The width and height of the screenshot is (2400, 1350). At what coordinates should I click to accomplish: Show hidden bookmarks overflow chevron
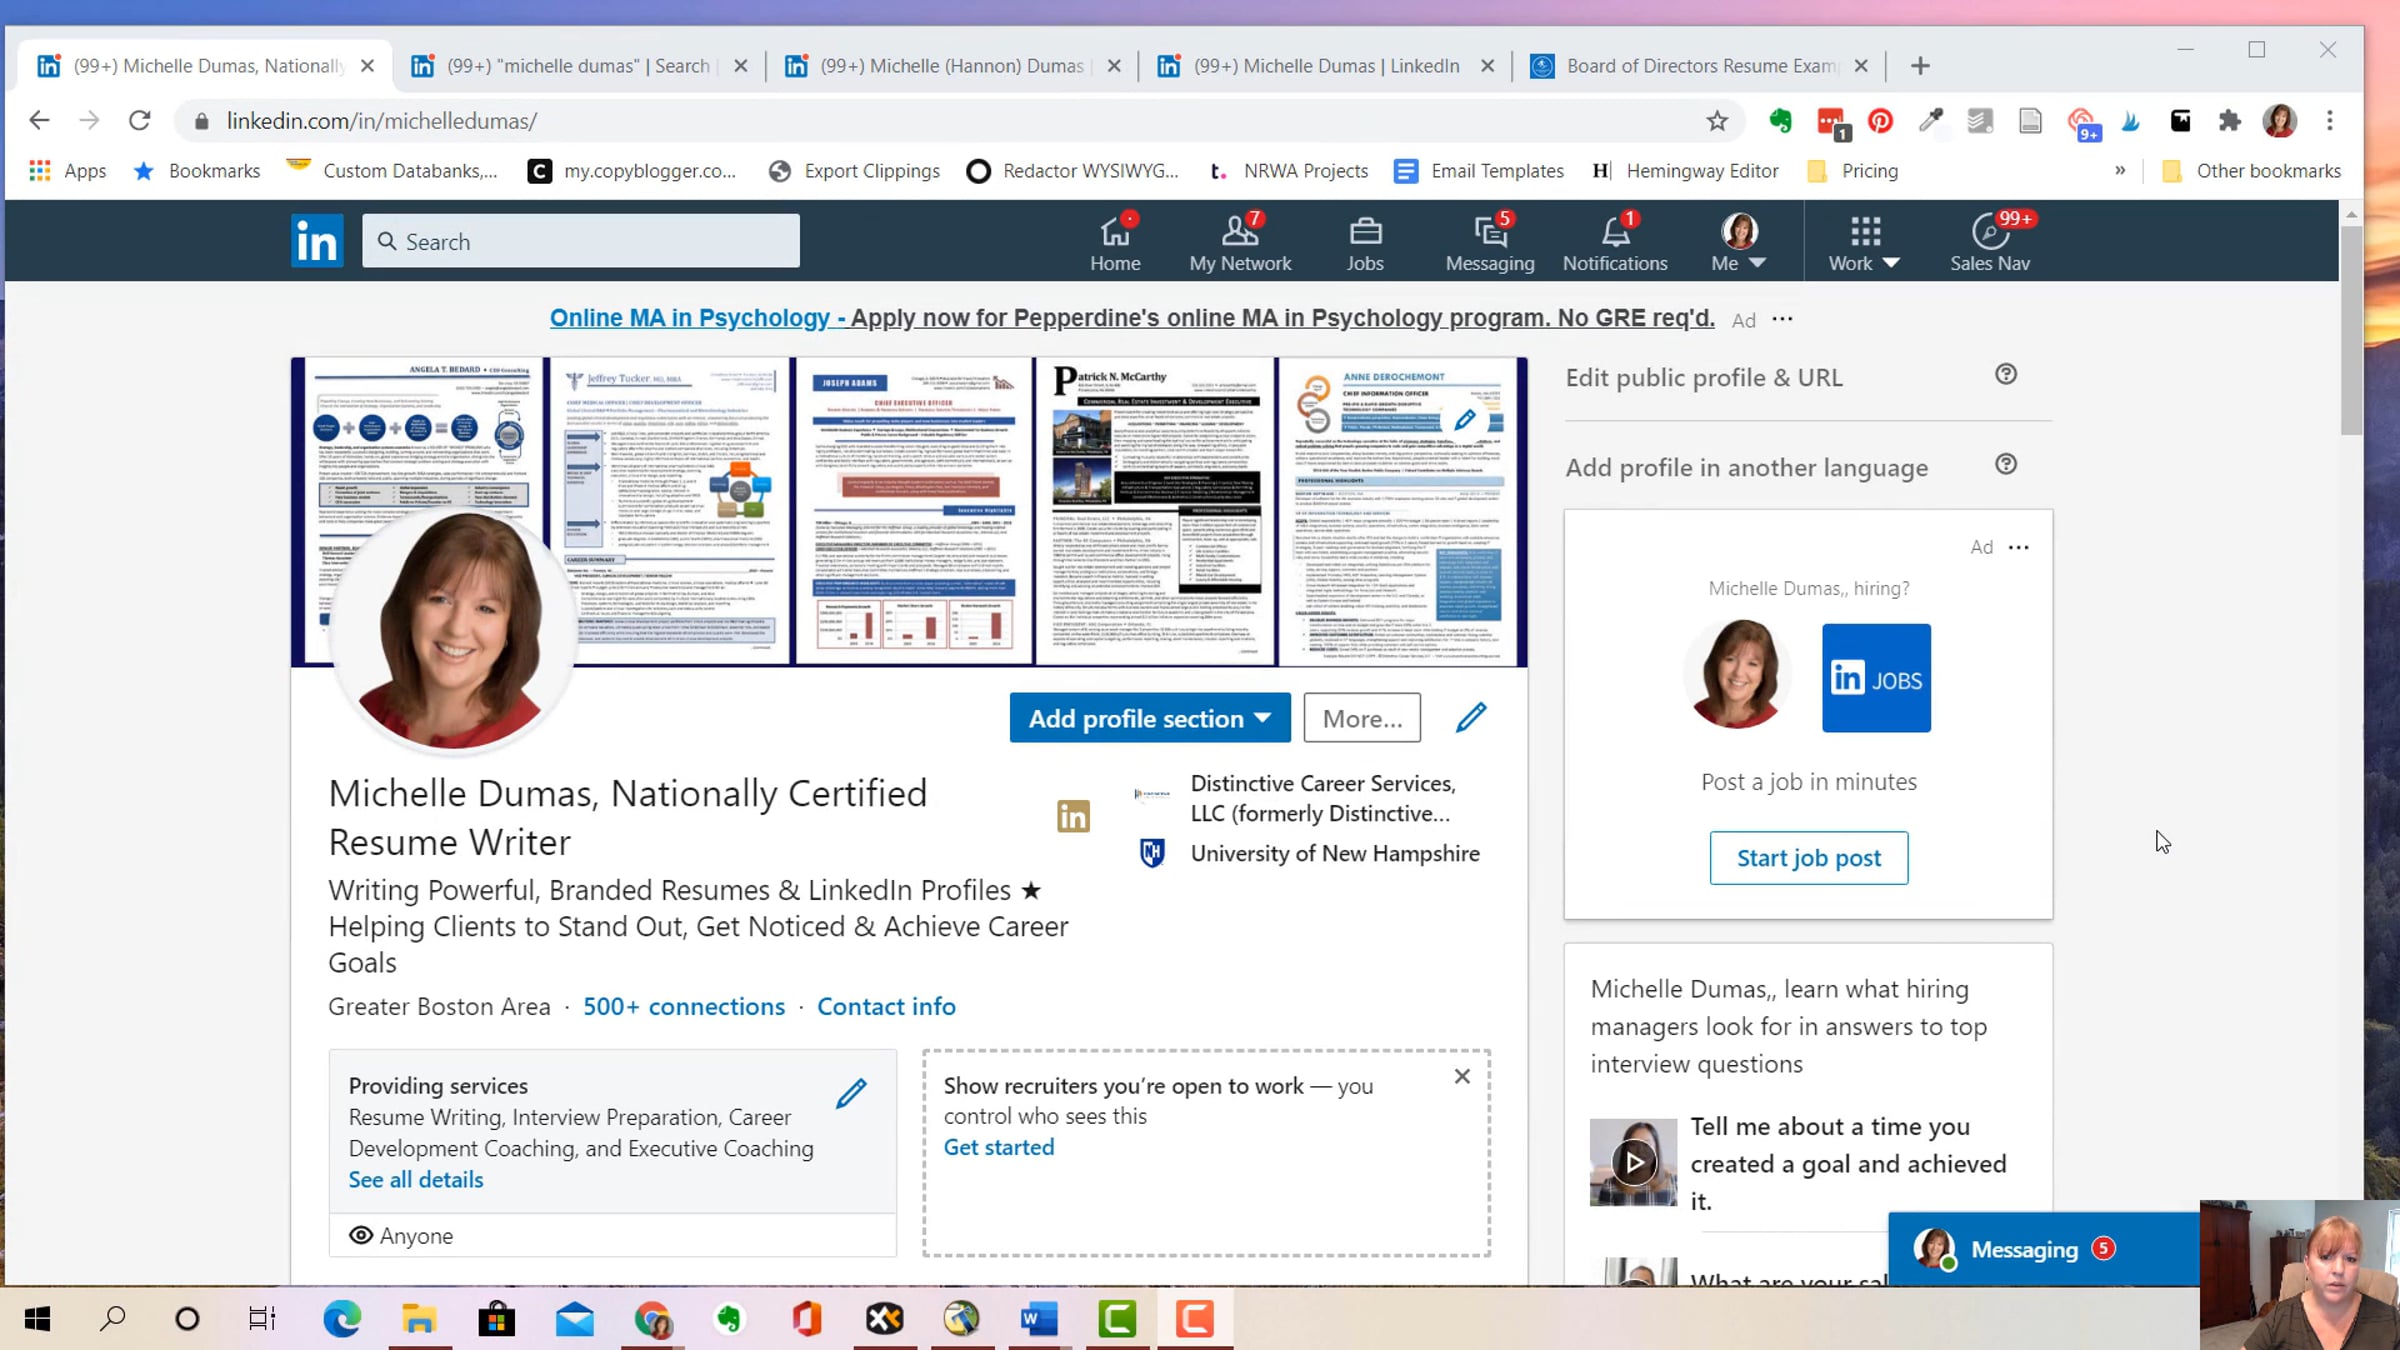[2120, 171]
